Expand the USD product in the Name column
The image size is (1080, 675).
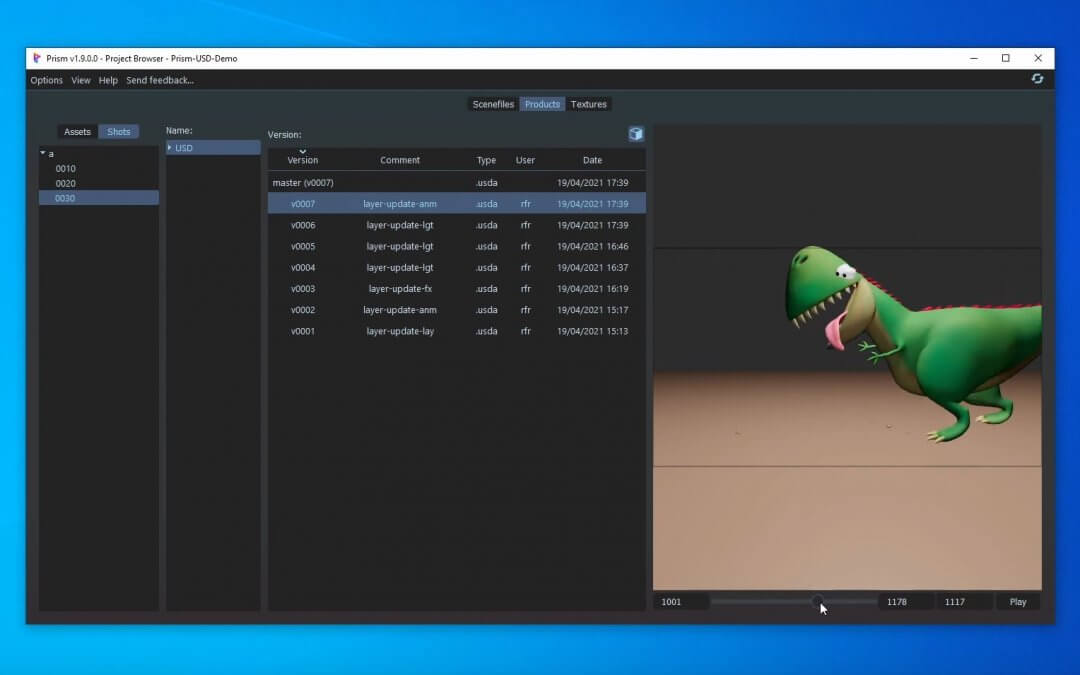(172, 147)
